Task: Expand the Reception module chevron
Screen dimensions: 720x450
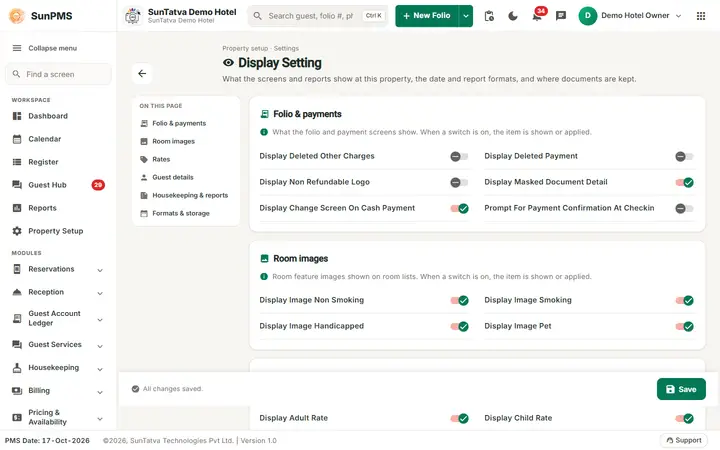Action: click(100, 293)
